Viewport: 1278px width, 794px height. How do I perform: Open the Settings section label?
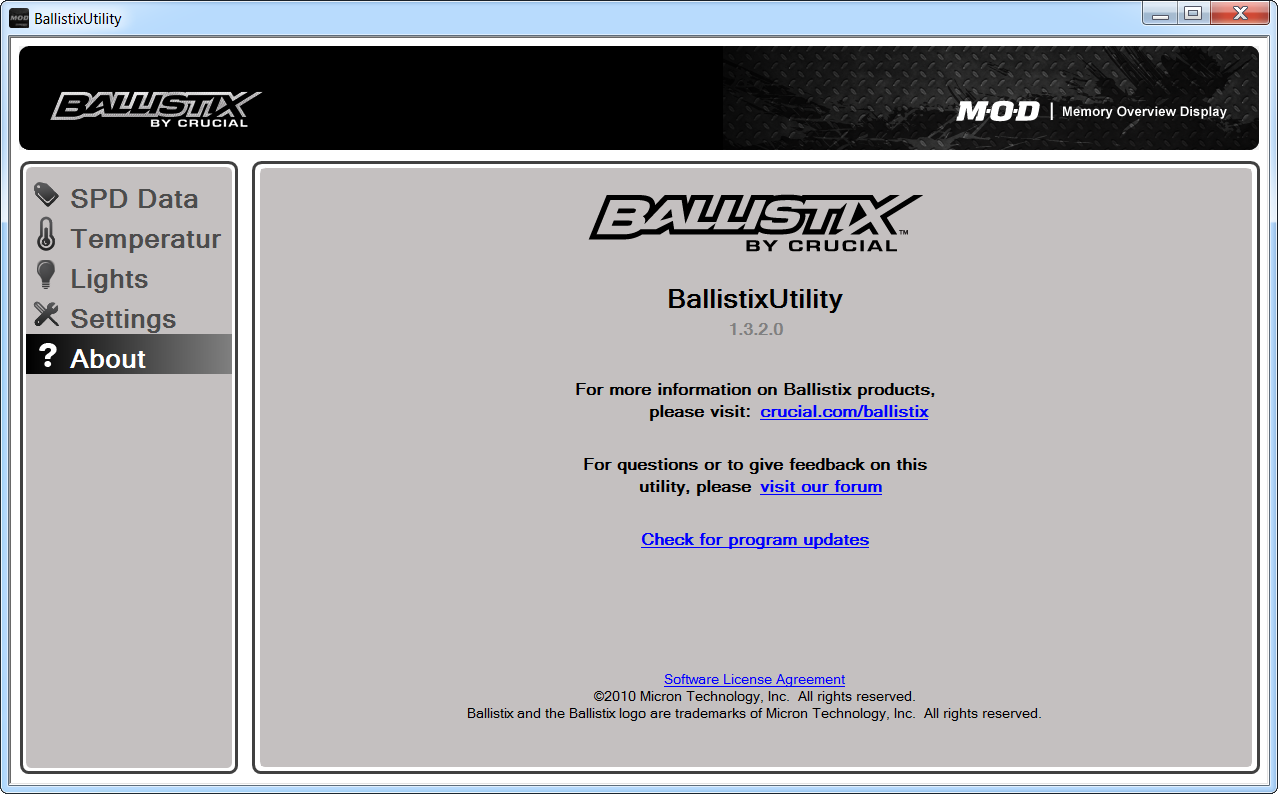(123, 319)
